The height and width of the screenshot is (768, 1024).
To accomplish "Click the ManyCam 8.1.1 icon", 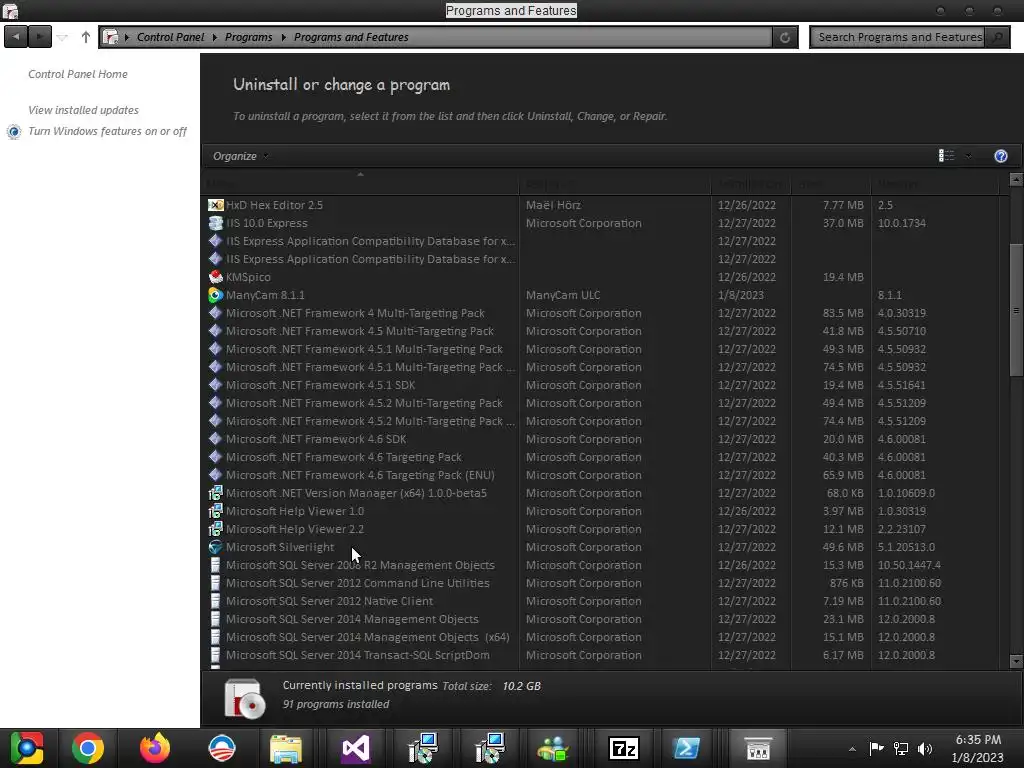I will [x=216, y=295].
